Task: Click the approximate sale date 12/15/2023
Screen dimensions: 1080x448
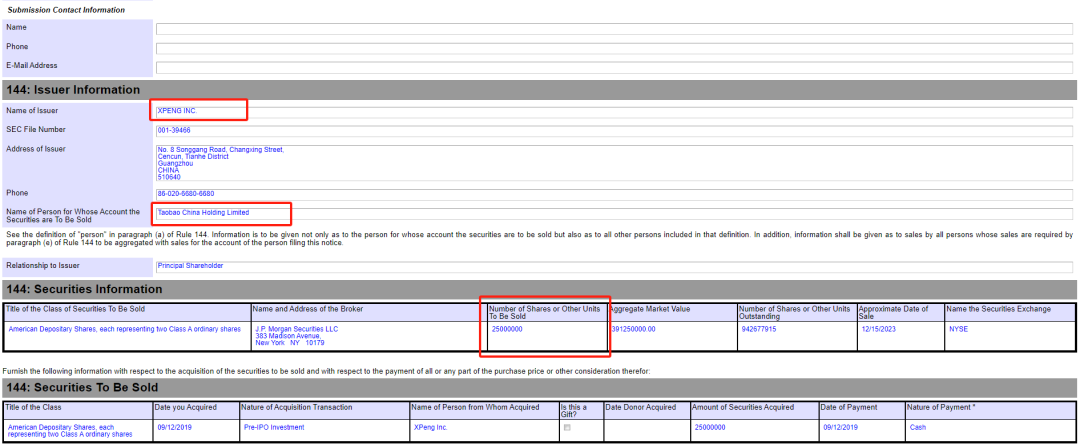Action: click(877, 329)
